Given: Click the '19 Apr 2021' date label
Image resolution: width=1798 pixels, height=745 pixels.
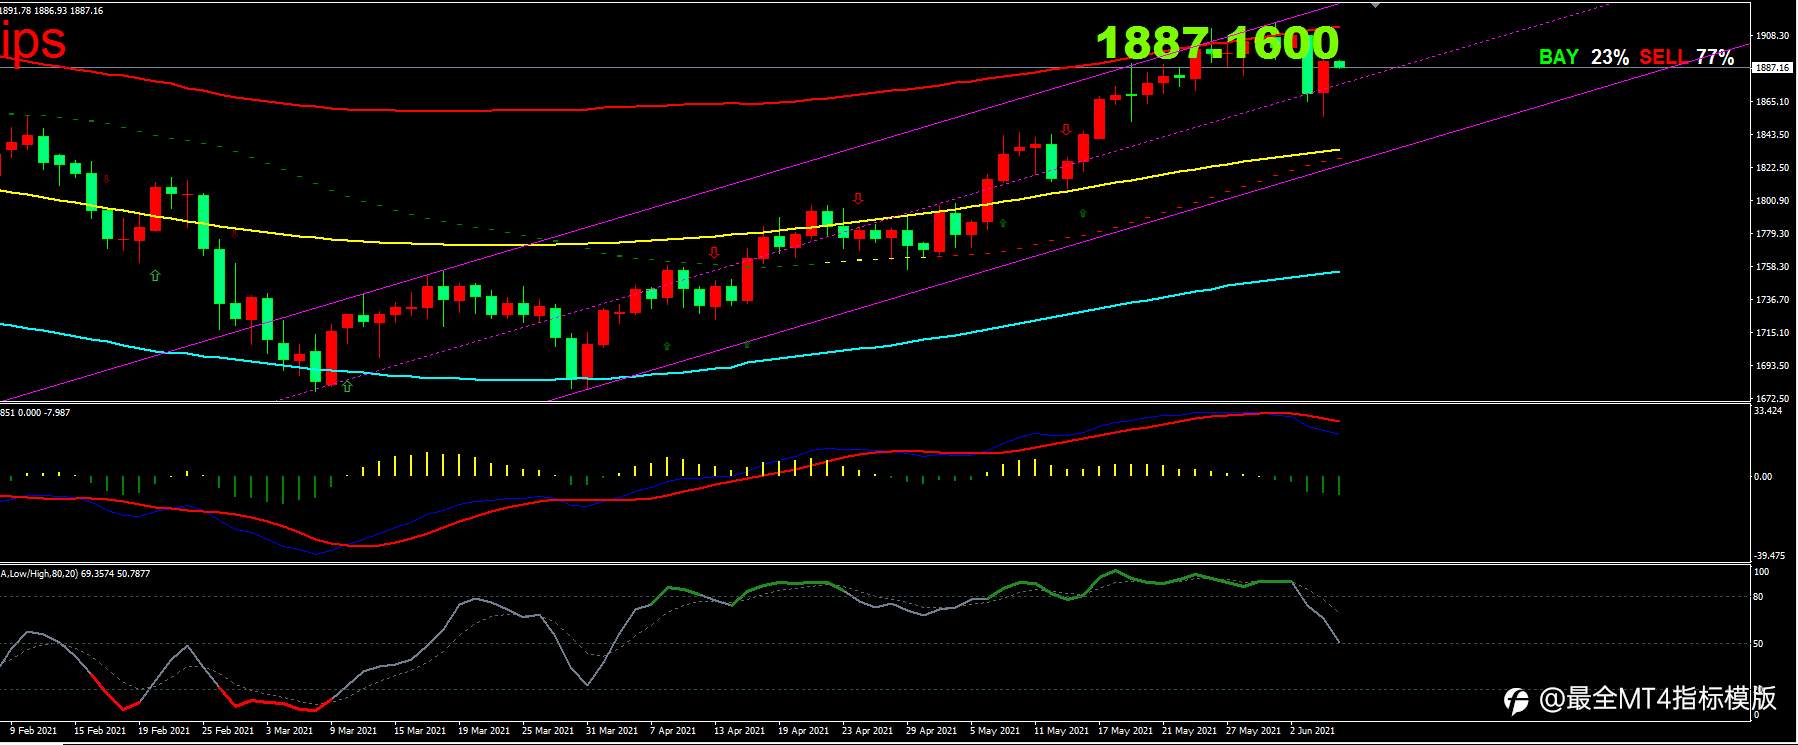Looking at the screenshot, I should coord(803,731).
